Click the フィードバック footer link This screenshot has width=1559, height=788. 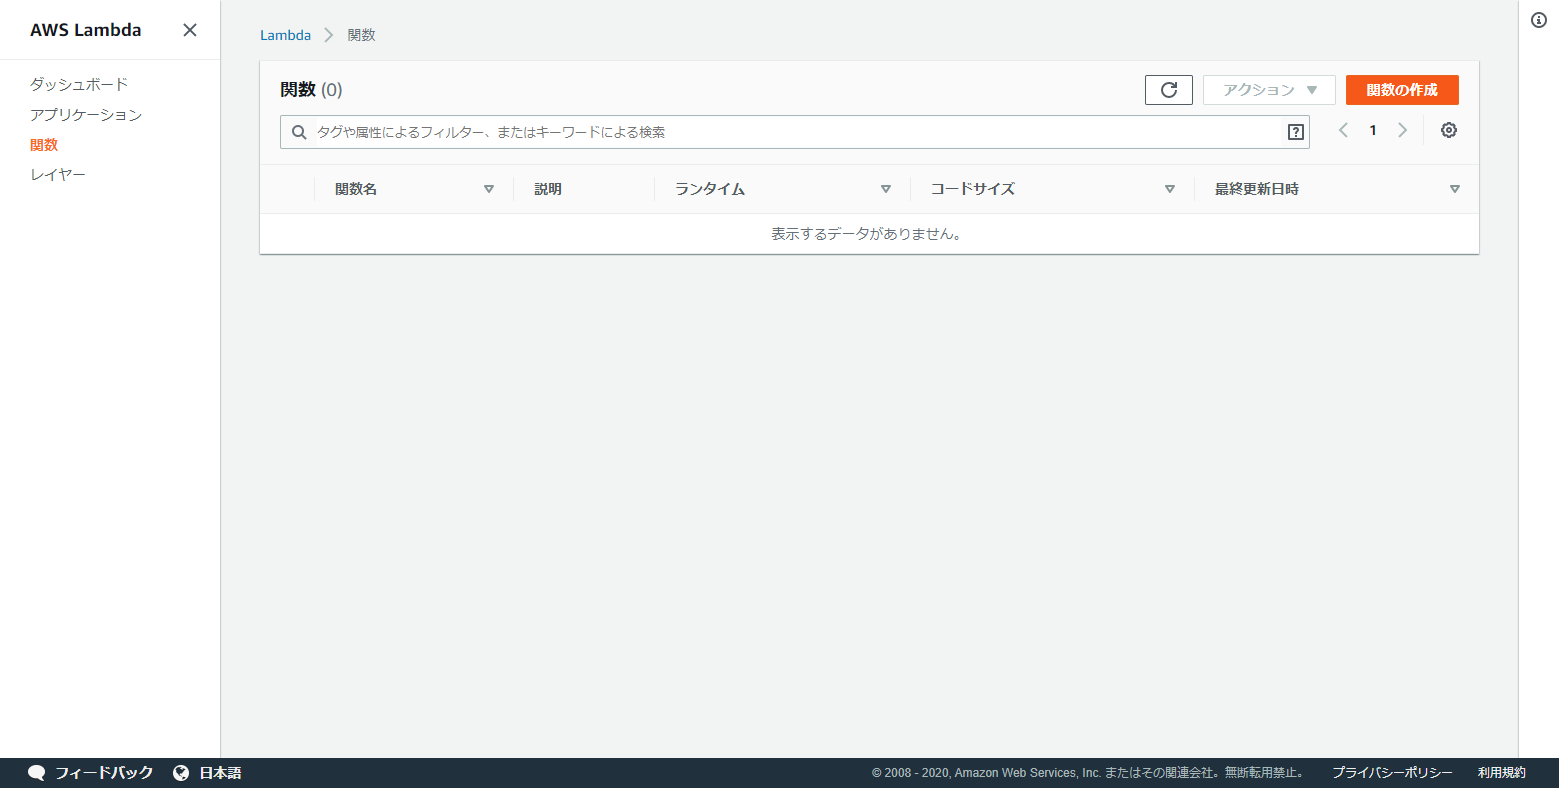(x=104, y=773)
